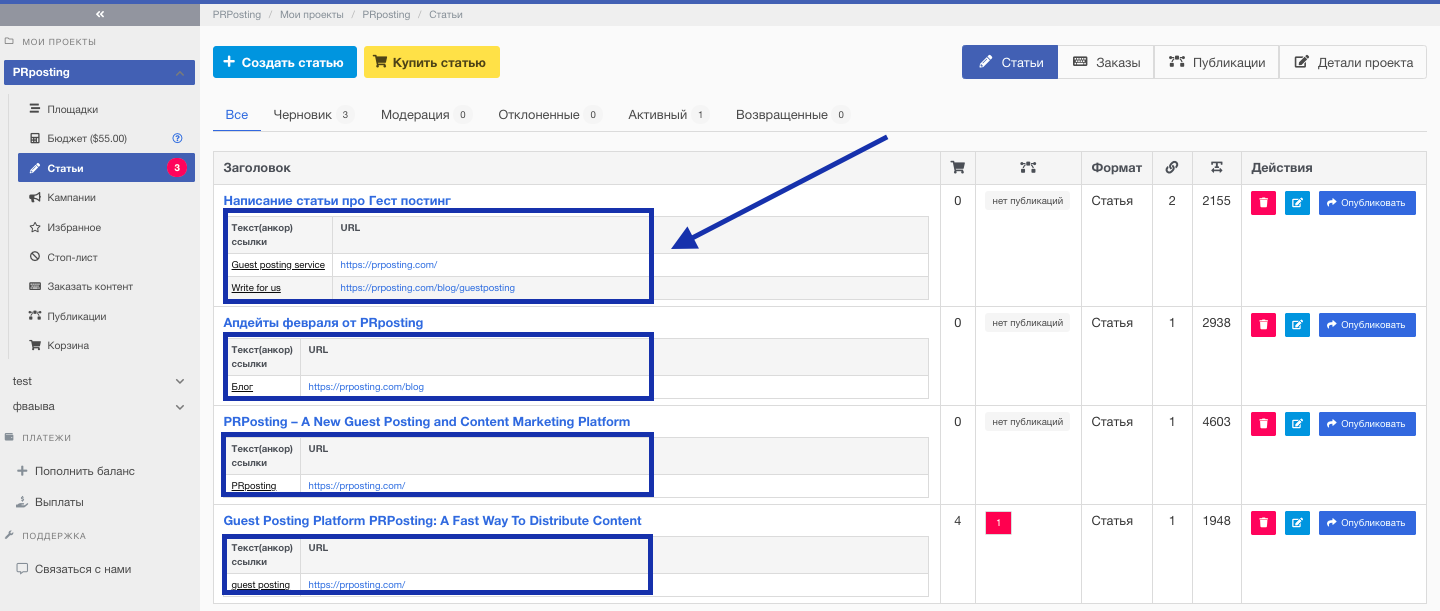Select the Отклоненные filter tab

549,115
